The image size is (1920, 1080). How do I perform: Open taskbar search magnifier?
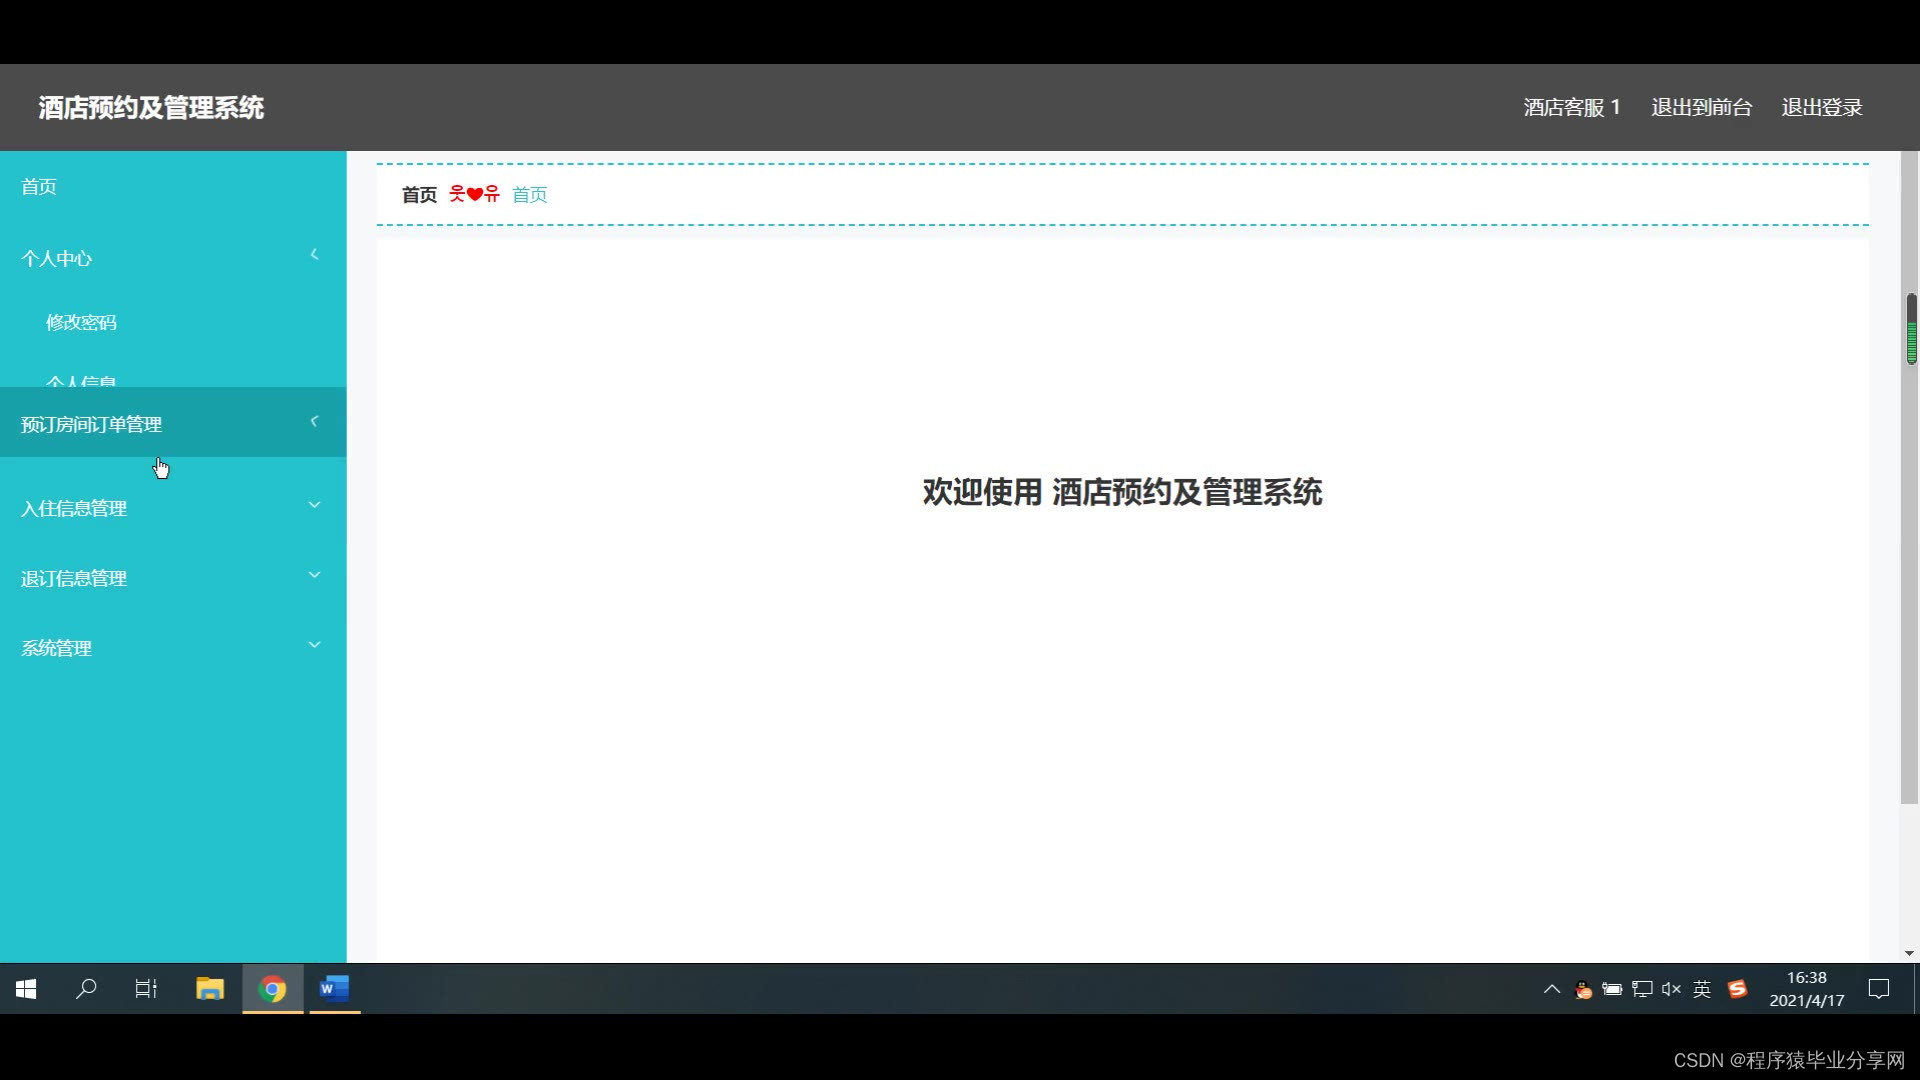click(87, 989)
